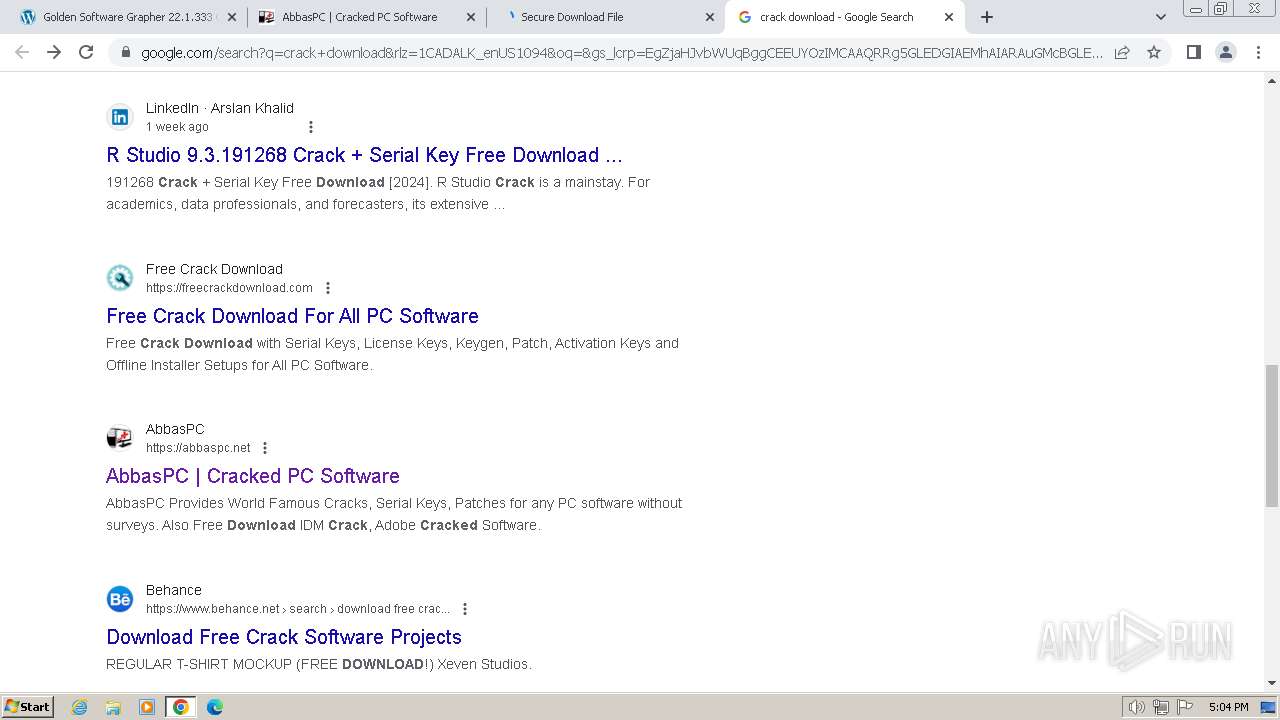Open Free Crack Download For All PC Software
The height and width of the screenshot is (720, 1280).
(292, 316)
